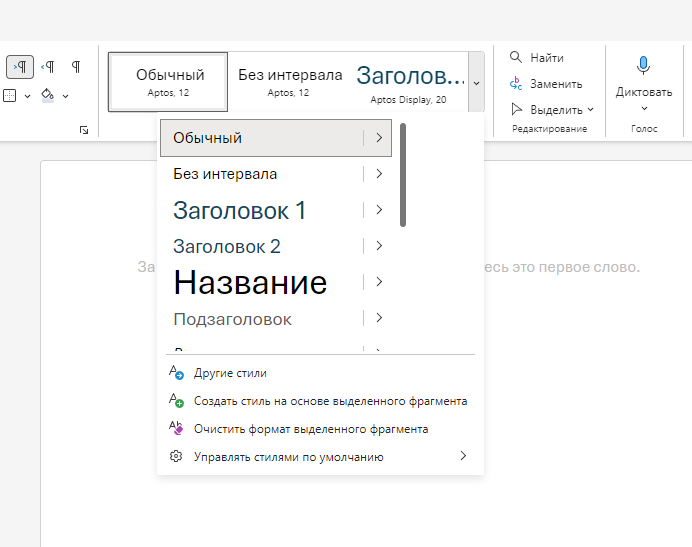Image resolution: width=692 pixels, height=547 pixels.
Task: Click the Заменить replace icon
Action: pos(516,84)
